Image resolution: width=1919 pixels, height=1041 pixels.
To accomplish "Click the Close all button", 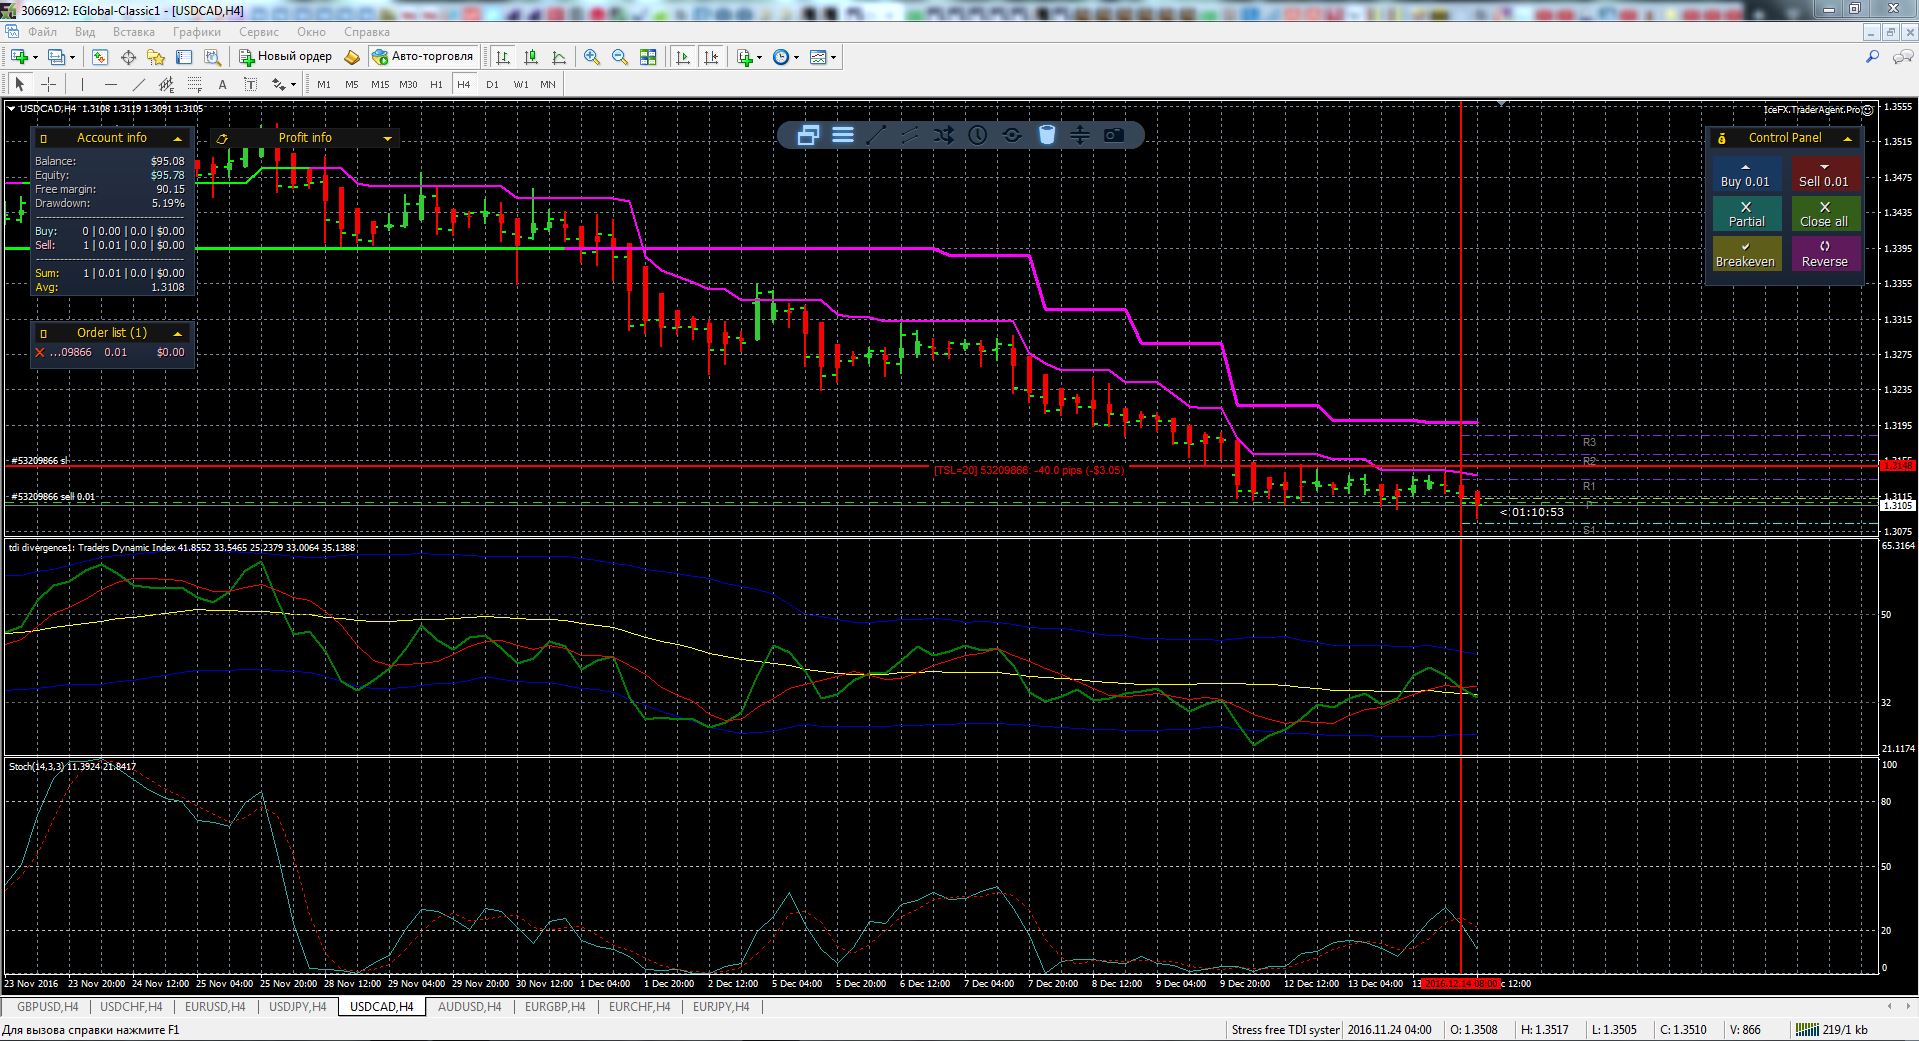I will (x=1824, y=214).
